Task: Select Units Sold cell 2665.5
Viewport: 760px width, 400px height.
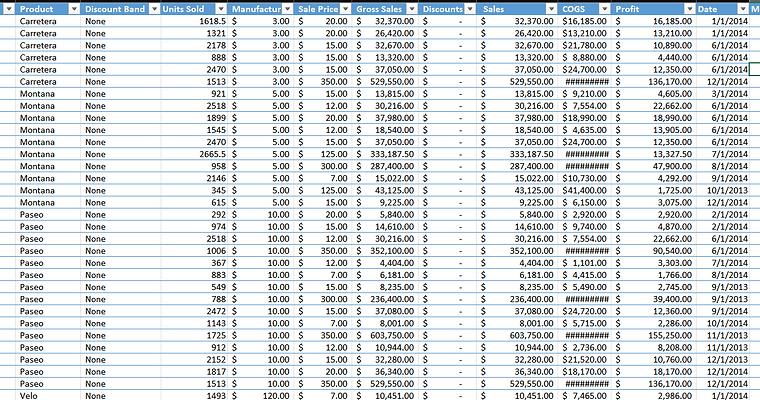Action: (x=194, y=154)
